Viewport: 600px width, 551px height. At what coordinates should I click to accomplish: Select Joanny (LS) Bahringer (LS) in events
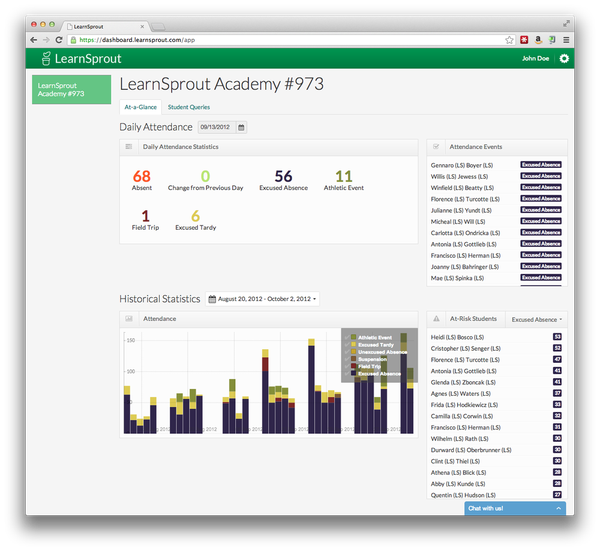[x=465, y=267]
